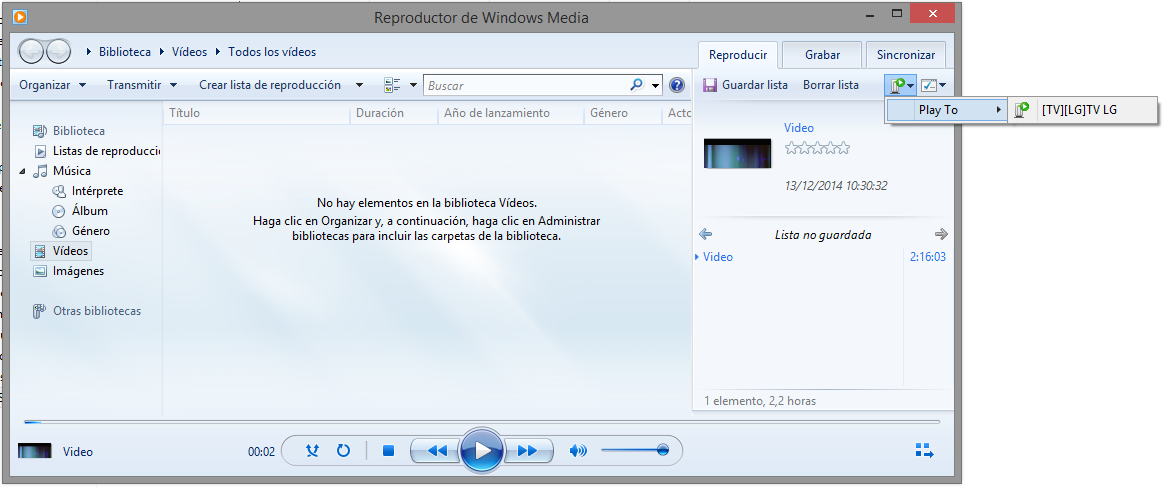Click the previous list left arrow
The image size is (1165, 488).
coord(706,235)
